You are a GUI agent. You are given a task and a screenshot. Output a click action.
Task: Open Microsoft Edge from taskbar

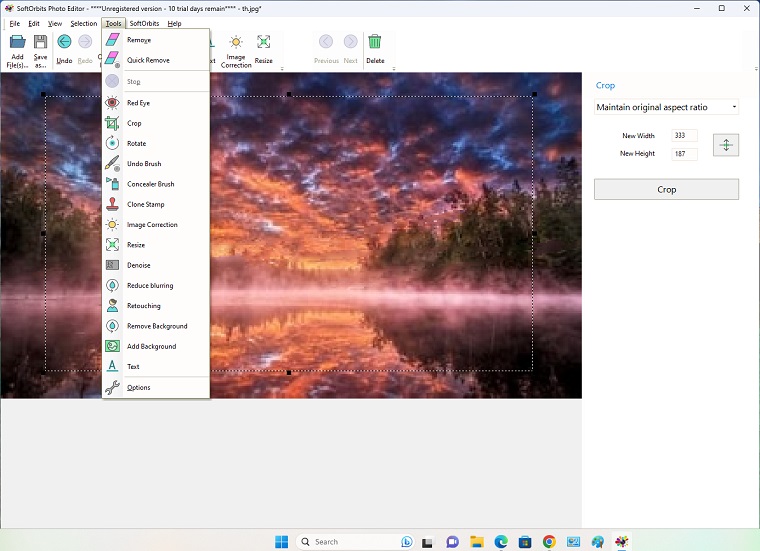[x=501, y=541]
